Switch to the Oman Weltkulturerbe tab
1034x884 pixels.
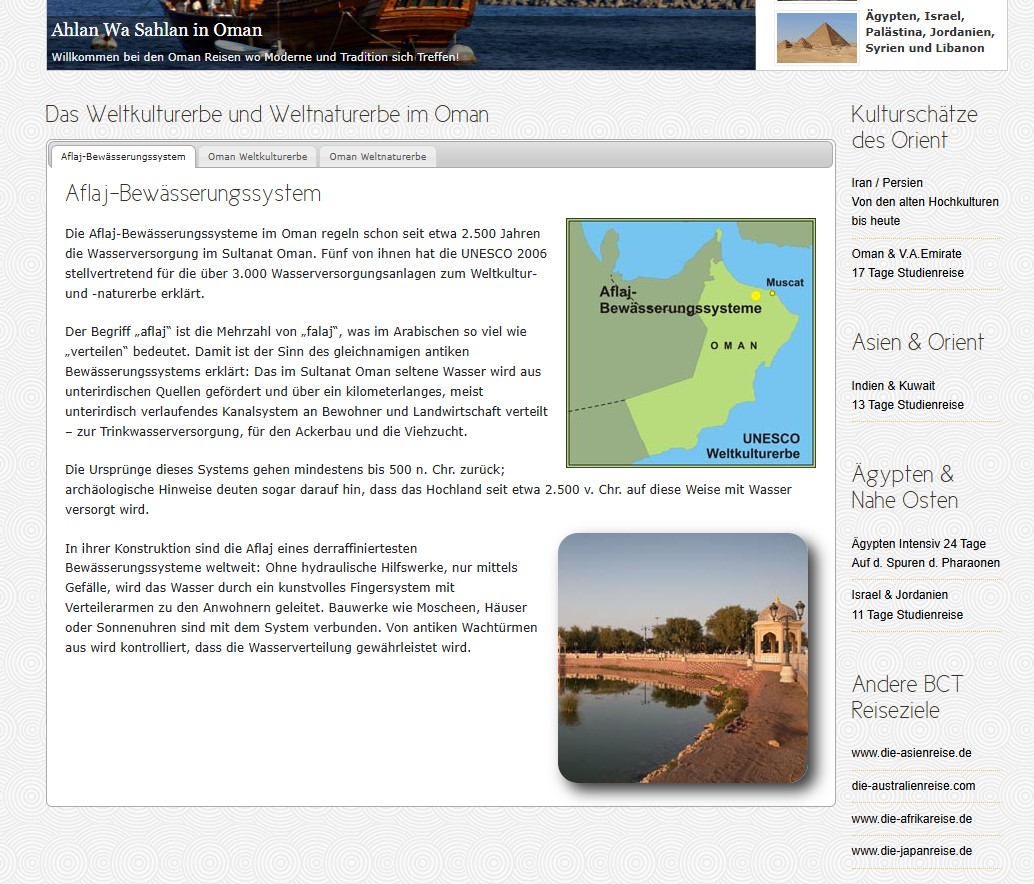pyautogui.click(x=257, y=157)
